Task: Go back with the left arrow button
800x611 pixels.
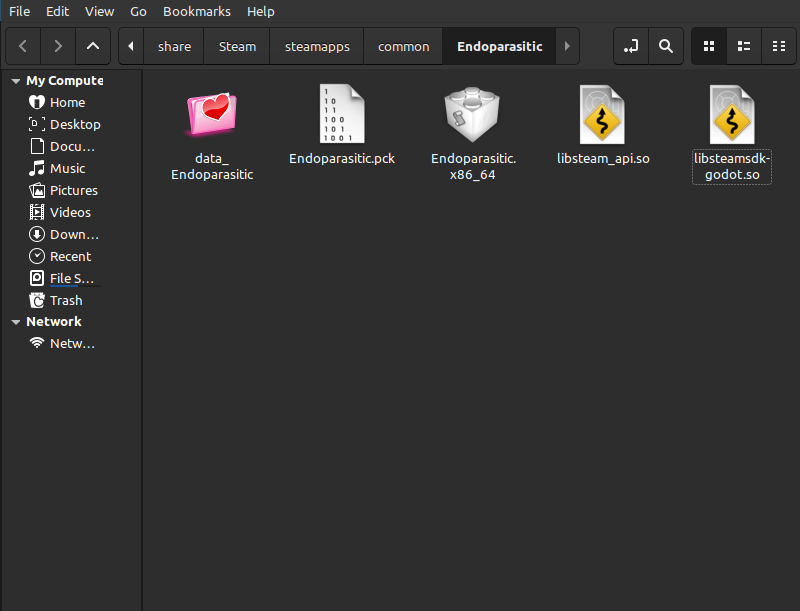Action: pos(23,46)
